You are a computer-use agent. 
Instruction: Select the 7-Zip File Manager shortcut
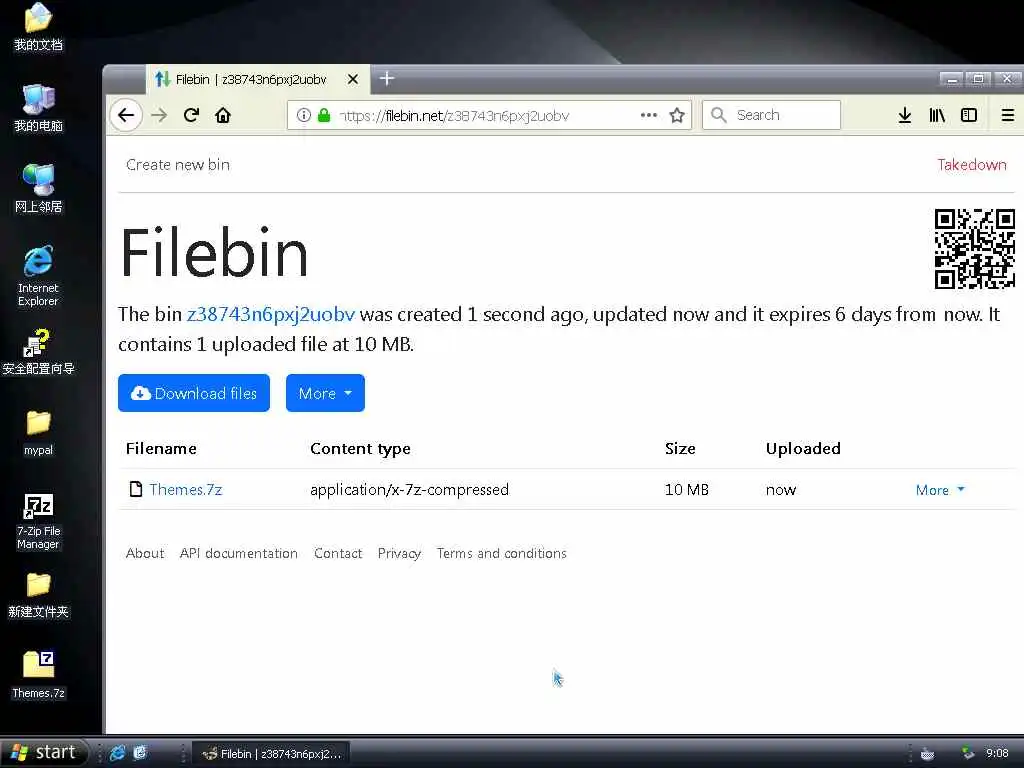coord(38,521)
